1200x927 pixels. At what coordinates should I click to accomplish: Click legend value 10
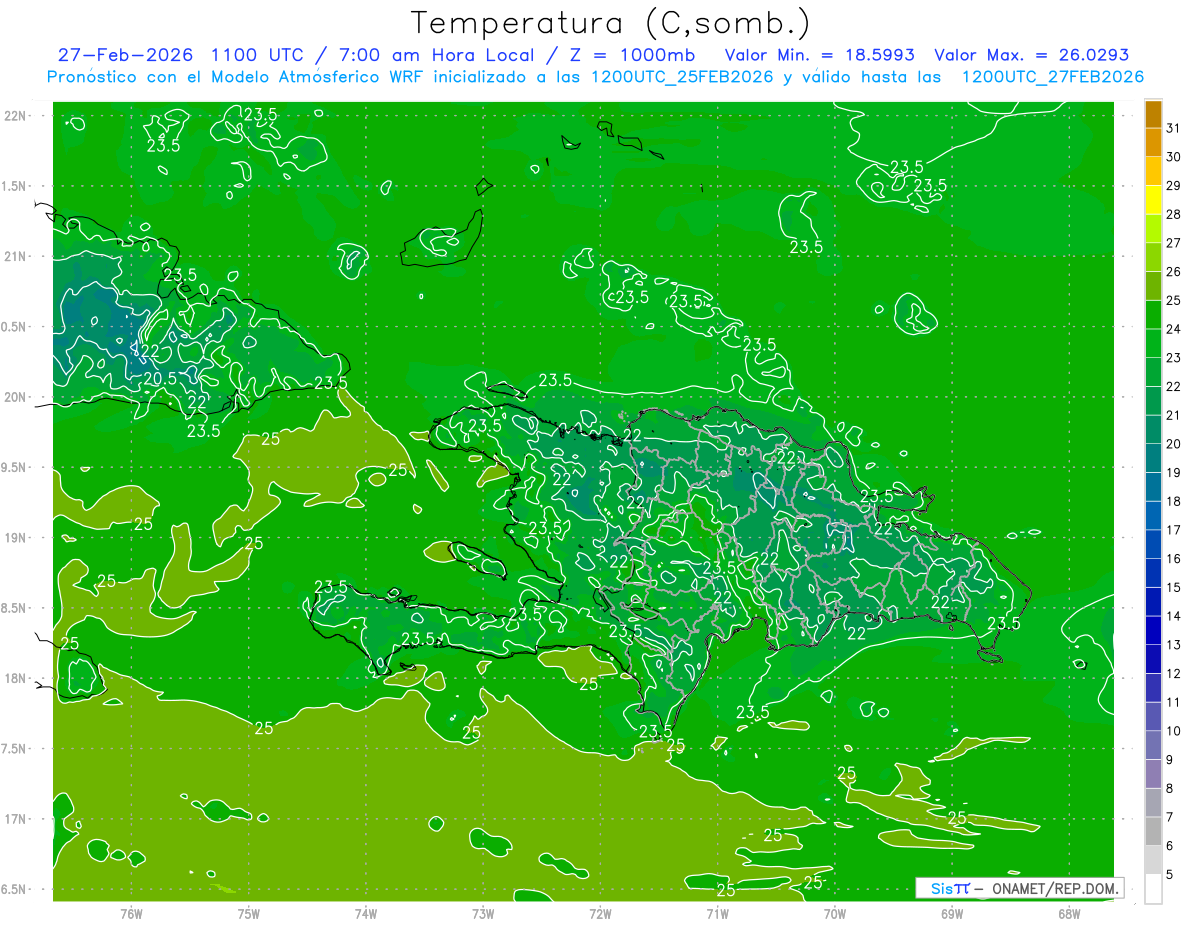pyautogui.click(x=1173, y=731)
